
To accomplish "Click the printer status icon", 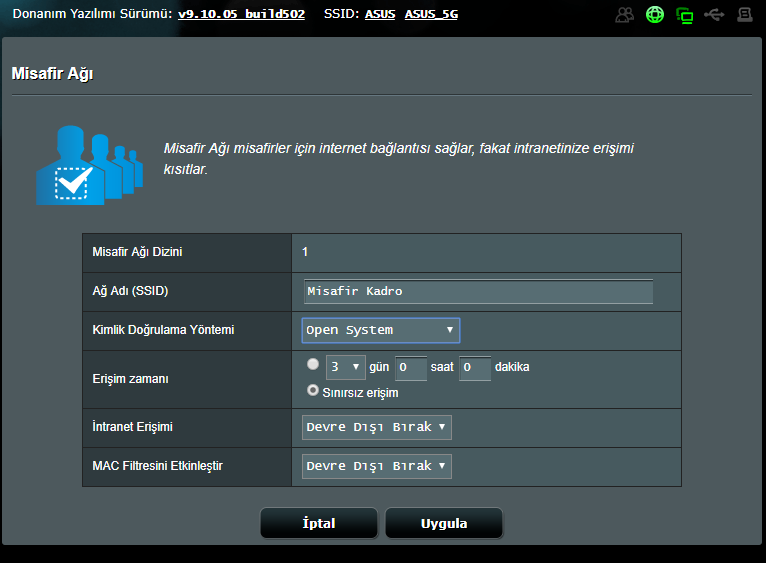I will click(x=745, y=15).
